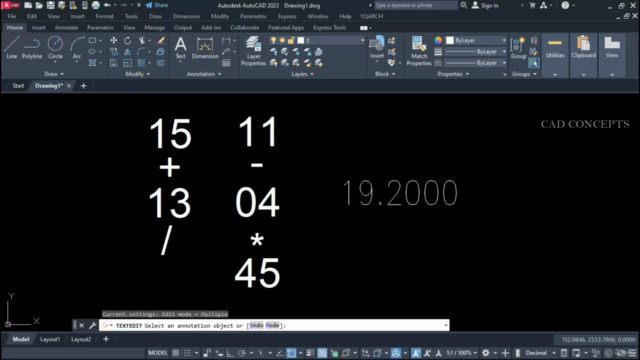The height and width of the screenshot is (360, 640).
Task: Select the Scale tool
Action: 127,63
